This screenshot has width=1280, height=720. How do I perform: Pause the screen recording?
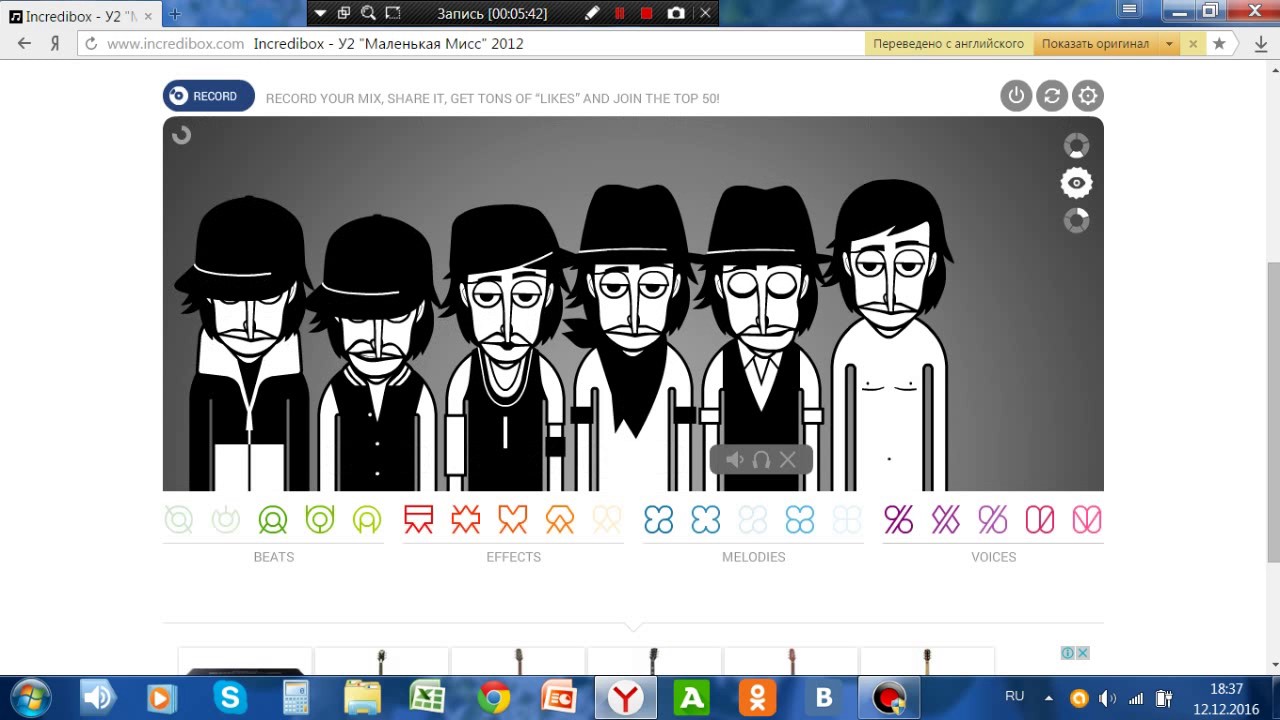click(619, 13)
